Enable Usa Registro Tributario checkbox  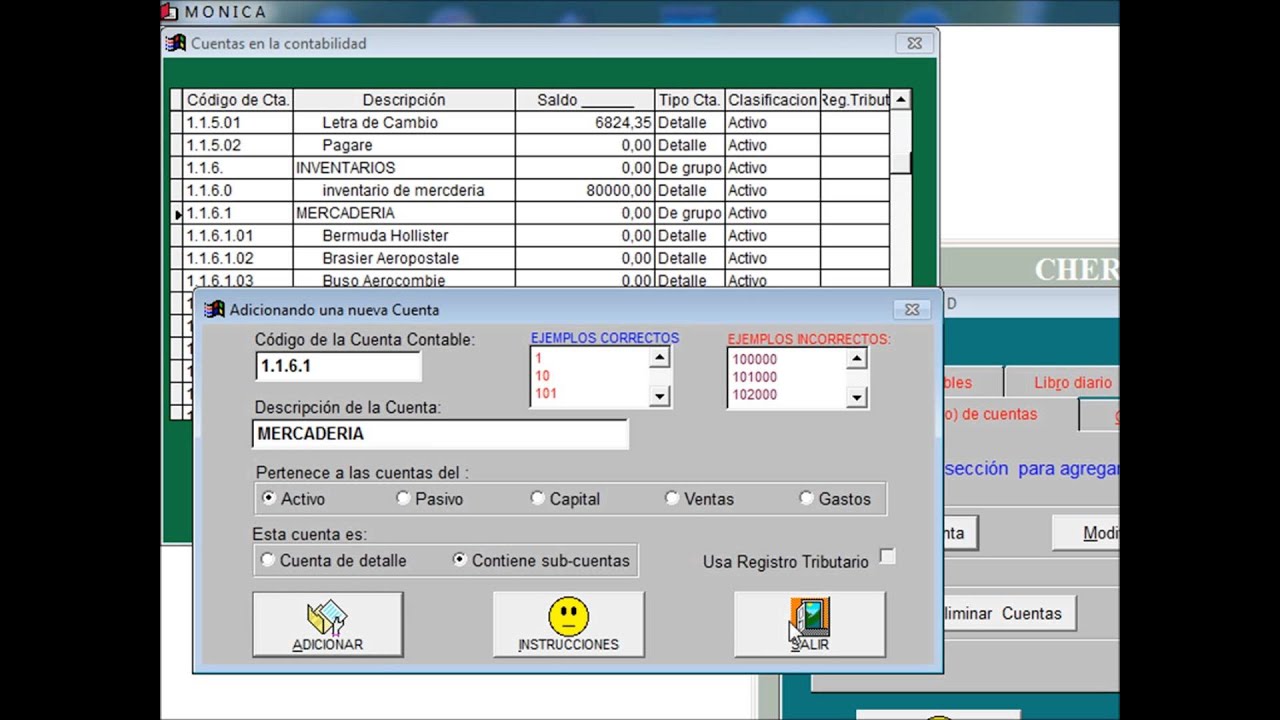tap(887, 557)
